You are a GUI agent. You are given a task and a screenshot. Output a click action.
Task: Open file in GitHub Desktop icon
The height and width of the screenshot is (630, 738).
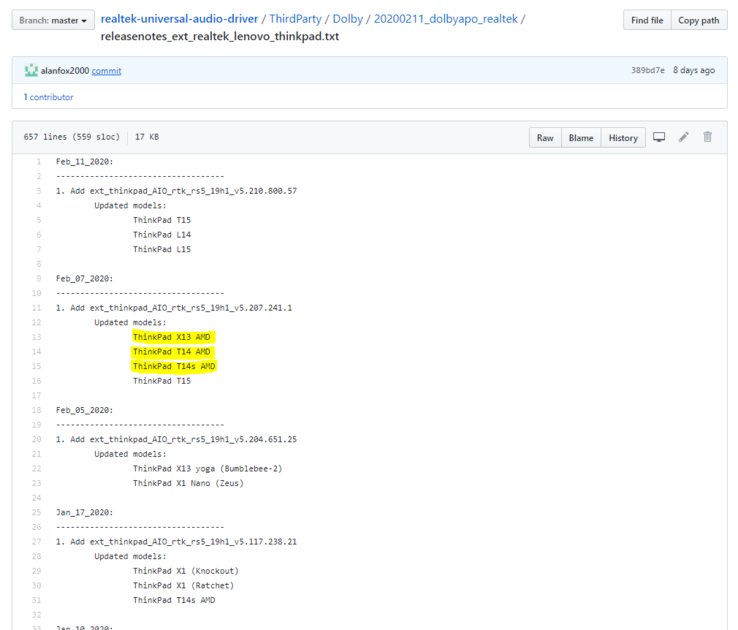click(659, 137)
